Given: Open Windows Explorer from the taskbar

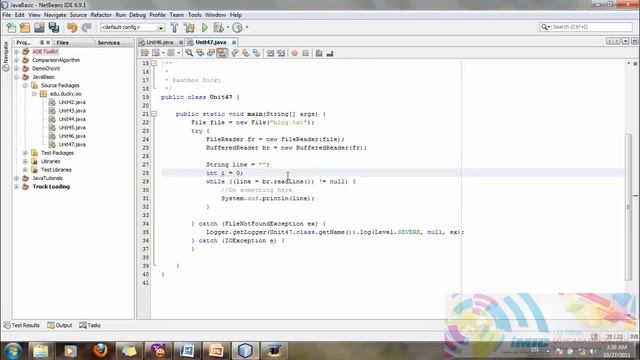Looking at the screenshot, I should click(x=40, y=351).
